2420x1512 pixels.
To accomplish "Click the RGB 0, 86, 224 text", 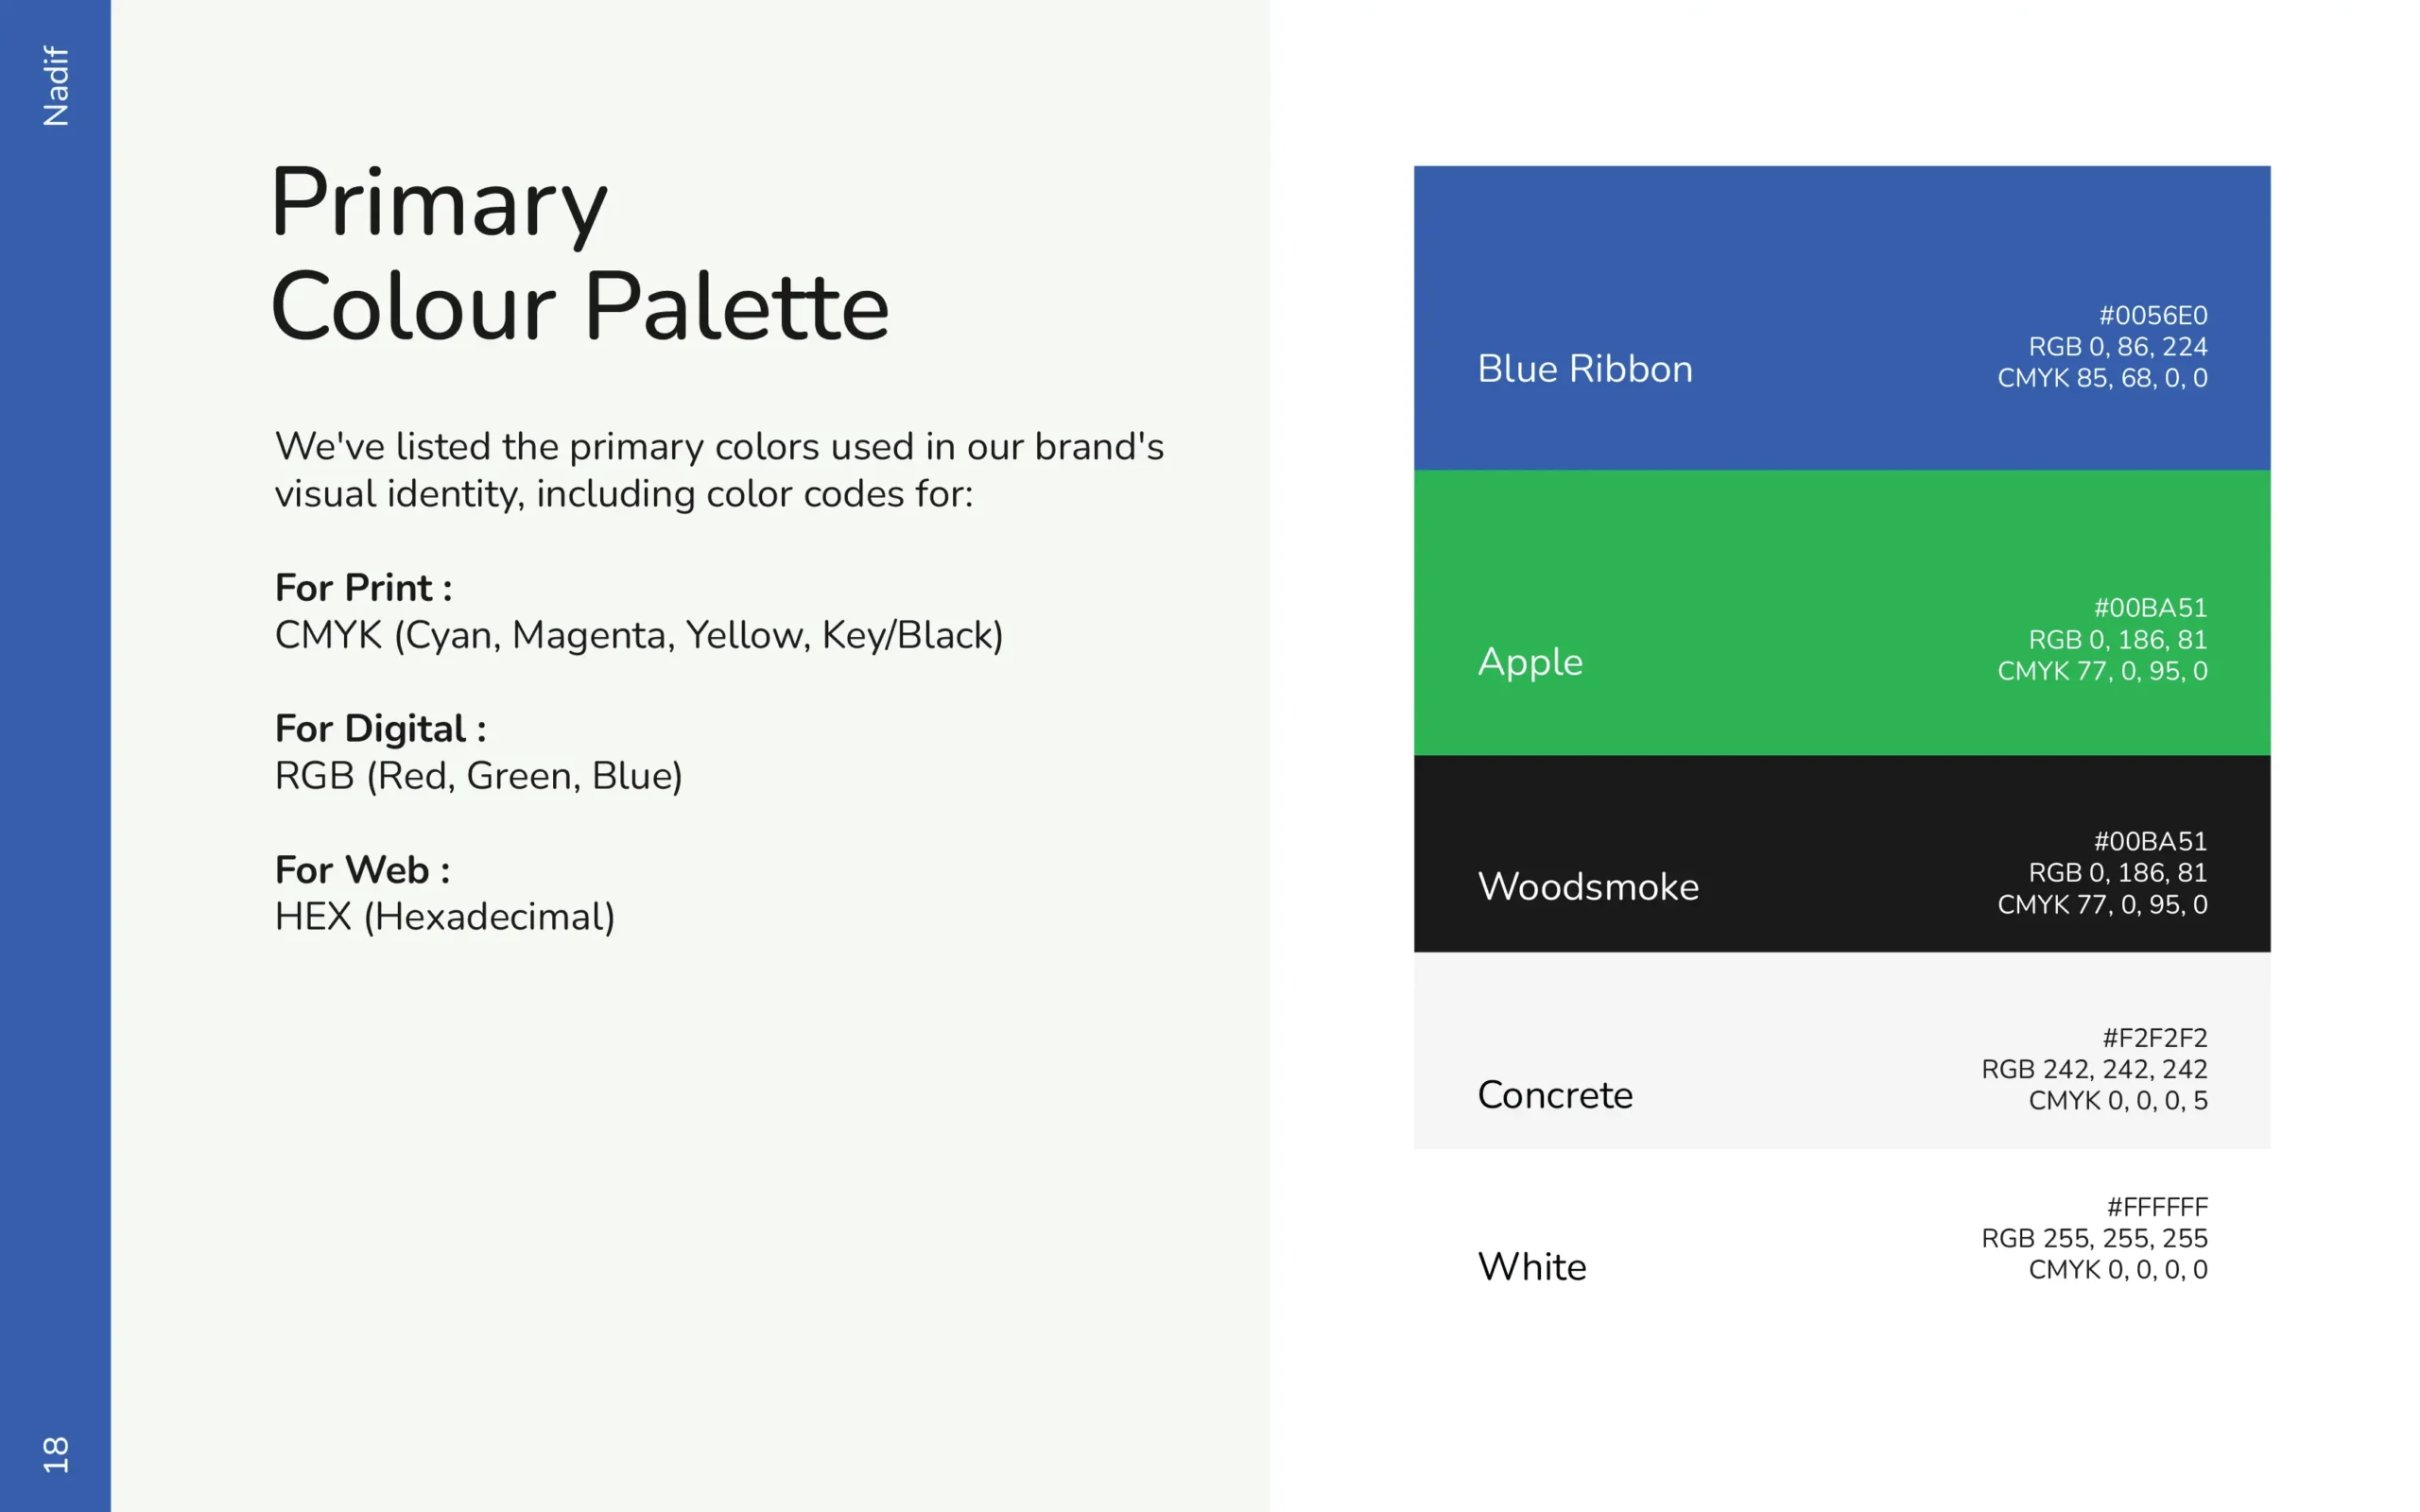I will coord(2117,346).
